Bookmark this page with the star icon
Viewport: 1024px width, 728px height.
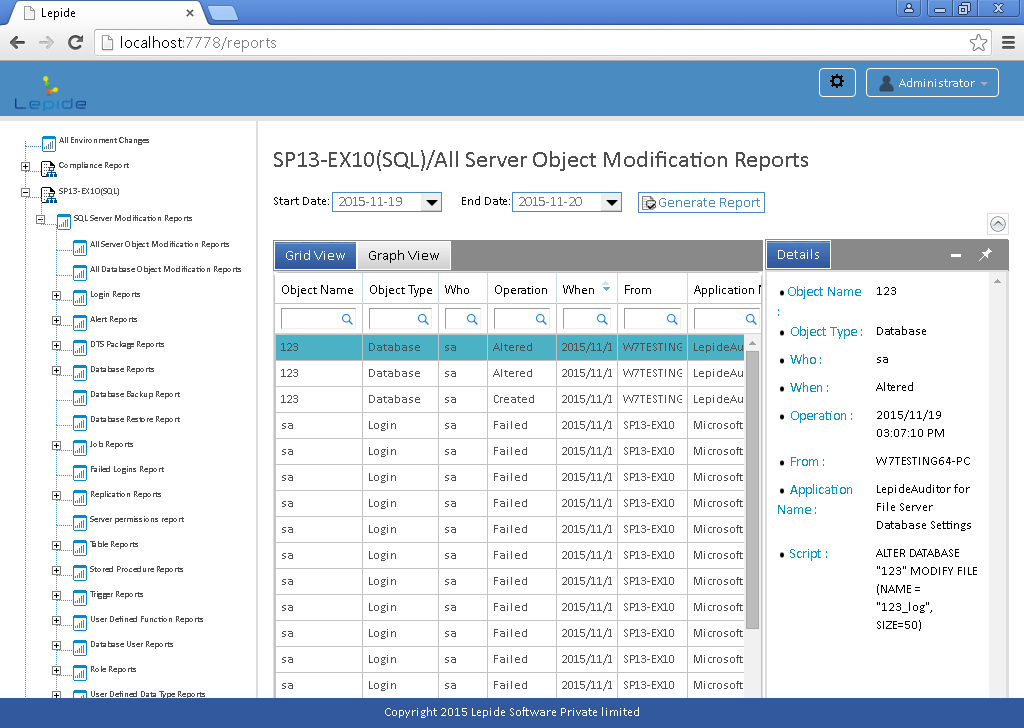tap(978, 42)
